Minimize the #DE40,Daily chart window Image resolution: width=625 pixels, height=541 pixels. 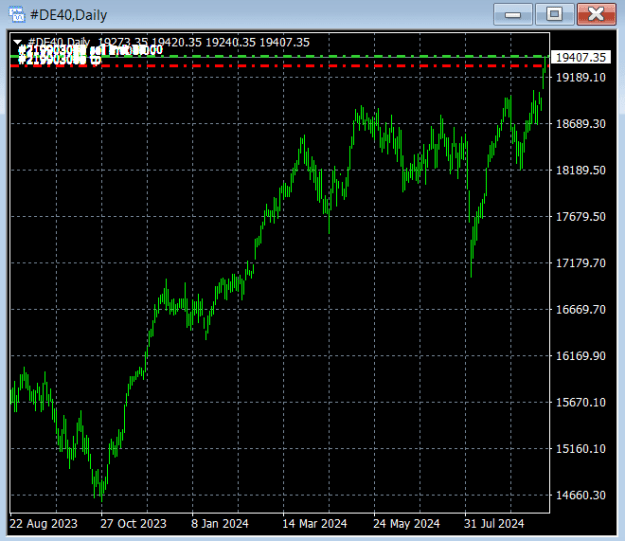513,14
